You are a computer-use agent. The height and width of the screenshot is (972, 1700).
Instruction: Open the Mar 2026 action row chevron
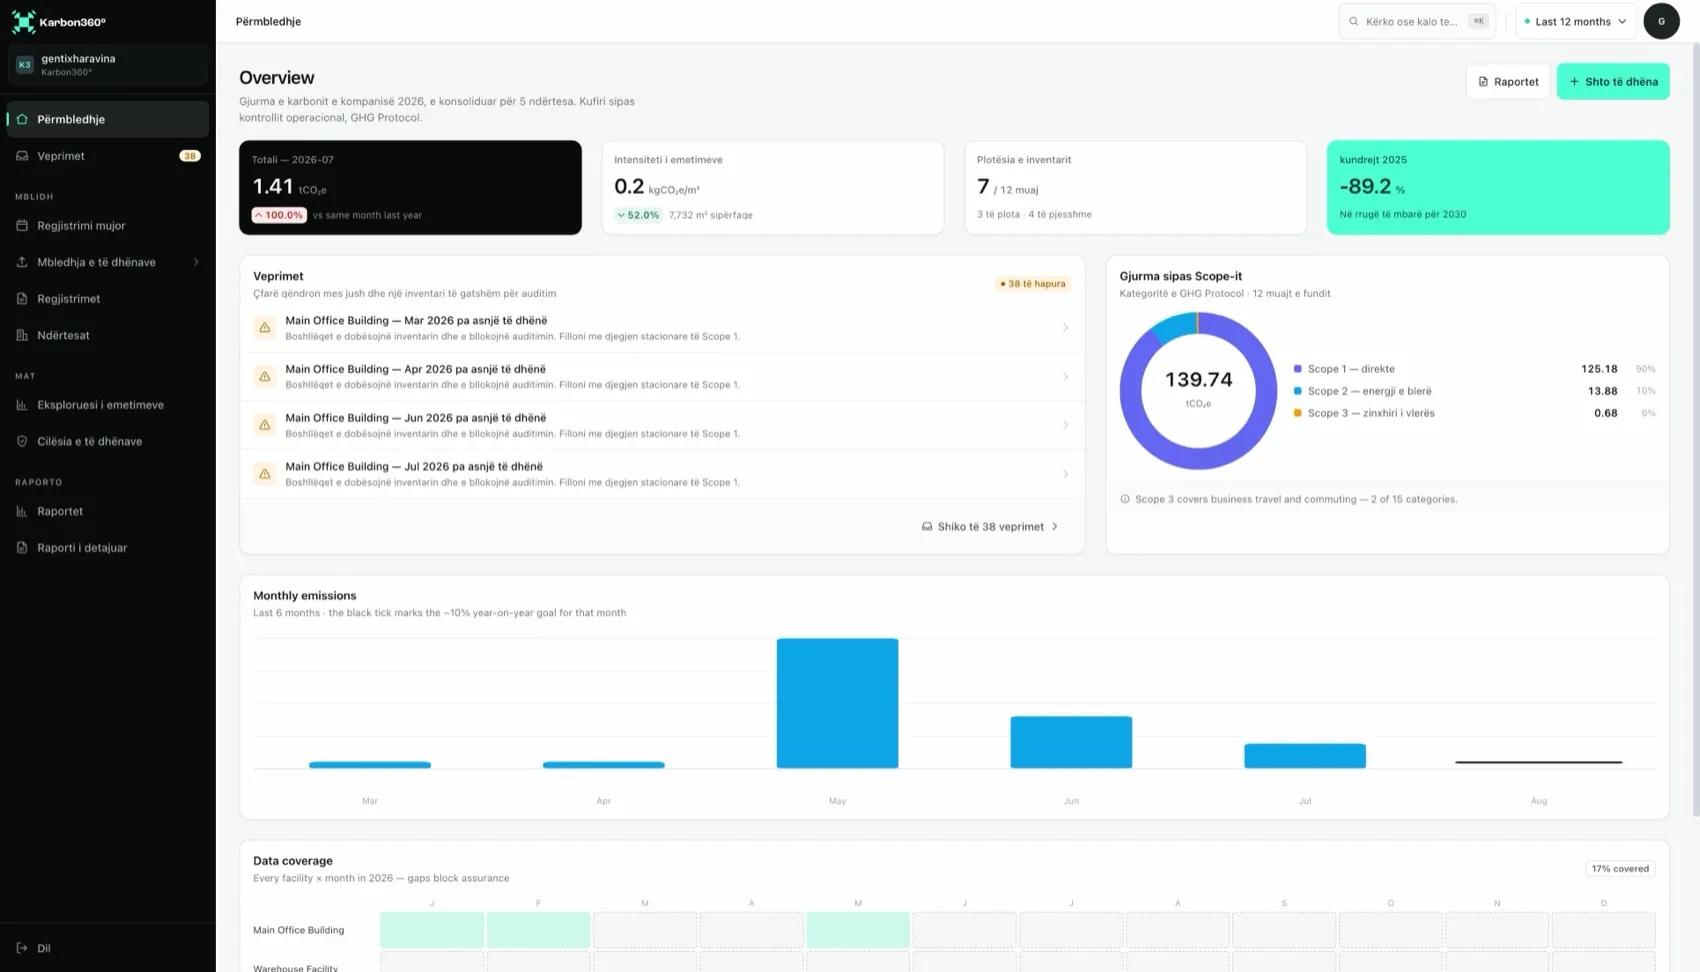tap(1065, 328)
